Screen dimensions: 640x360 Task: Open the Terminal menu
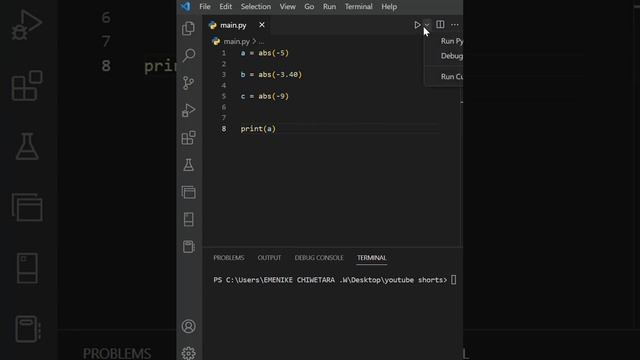point(358,7)
